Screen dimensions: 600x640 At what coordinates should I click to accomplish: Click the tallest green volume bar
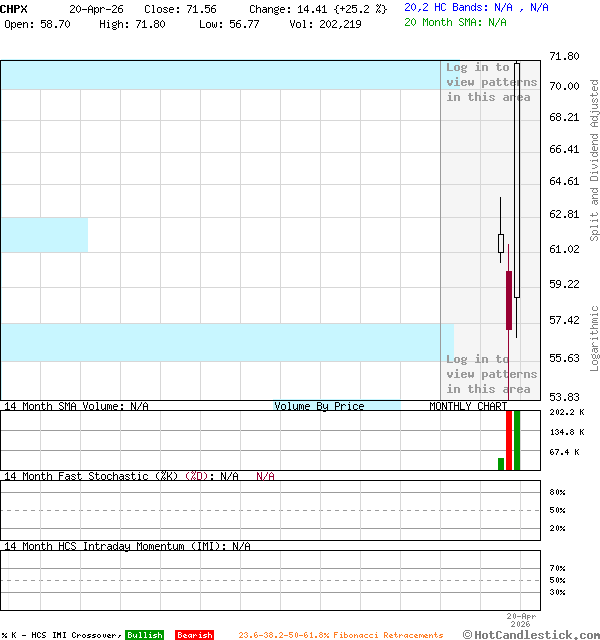(x=517, y=440)
